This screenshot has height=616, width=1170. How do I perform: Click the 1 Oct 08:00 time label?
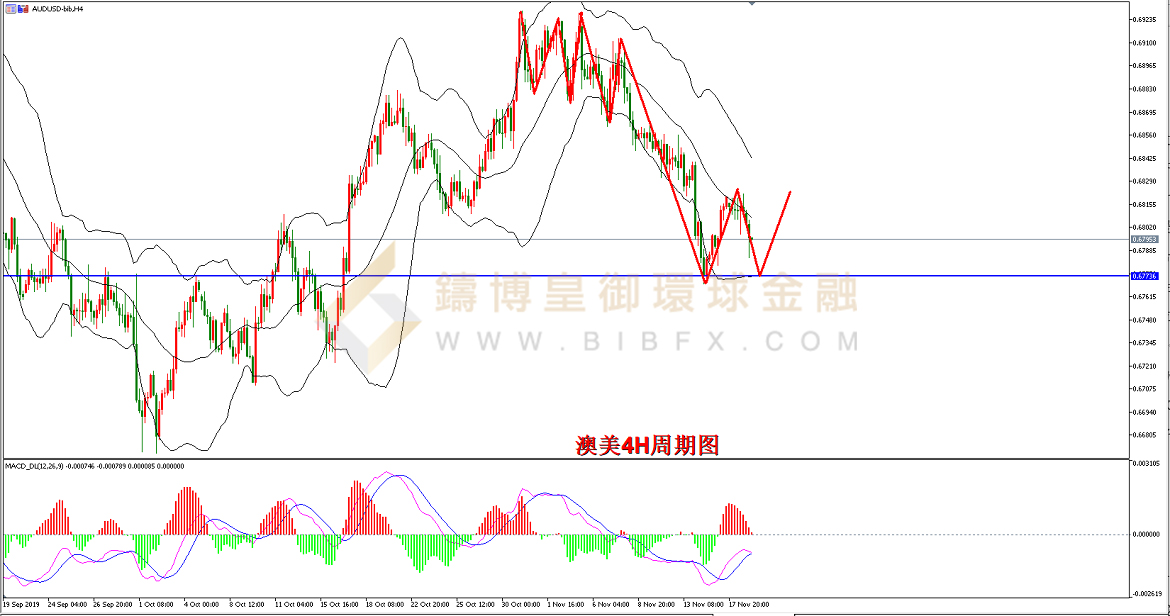pyautogui.click(x=159, y=604)
